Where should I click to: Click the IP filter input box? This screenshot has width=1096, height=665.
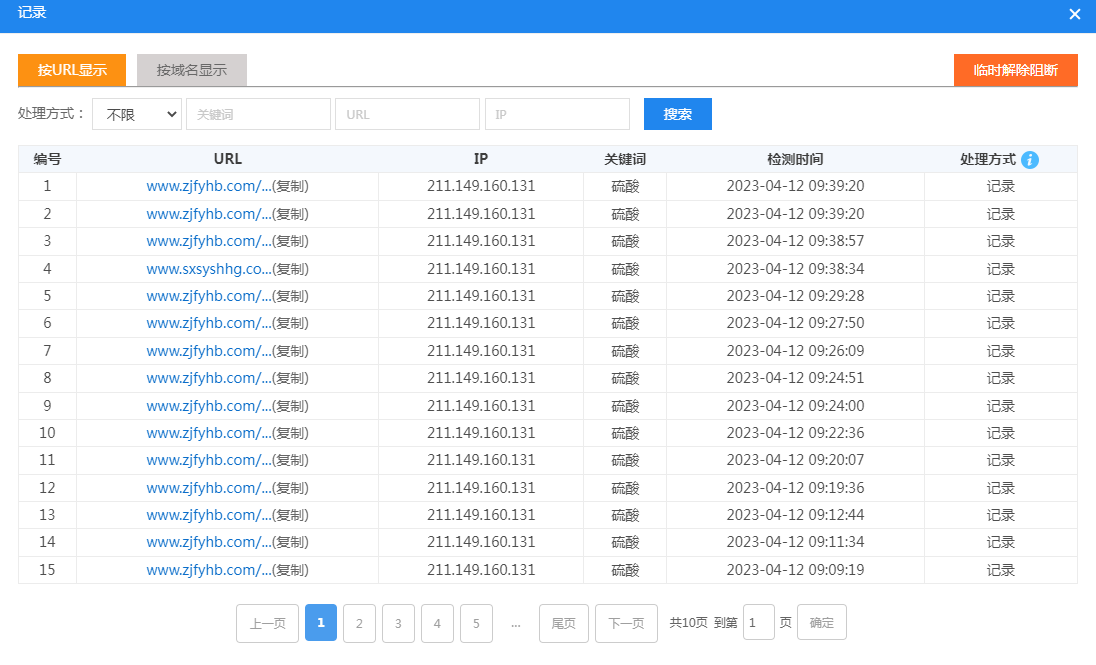point(557,114)
